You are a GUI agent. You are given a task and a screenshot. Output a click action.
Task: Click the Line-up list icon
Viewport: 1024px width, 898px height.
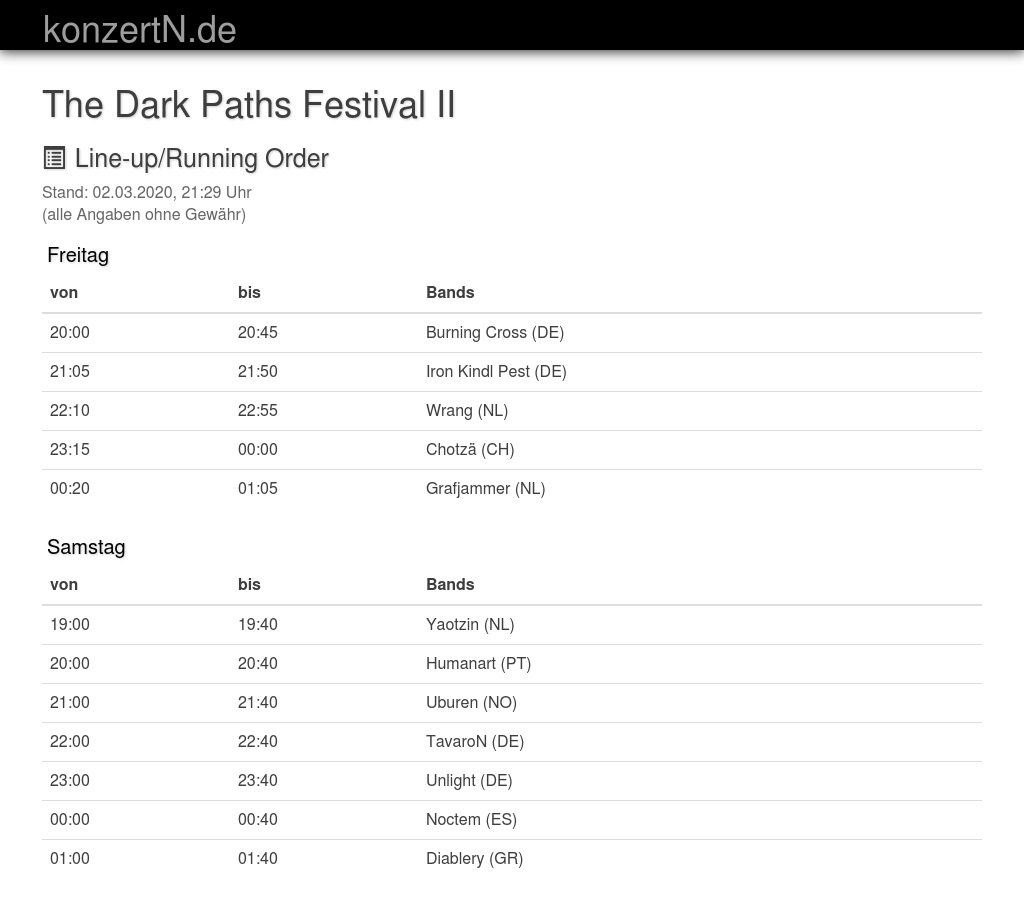click(54, 158)
